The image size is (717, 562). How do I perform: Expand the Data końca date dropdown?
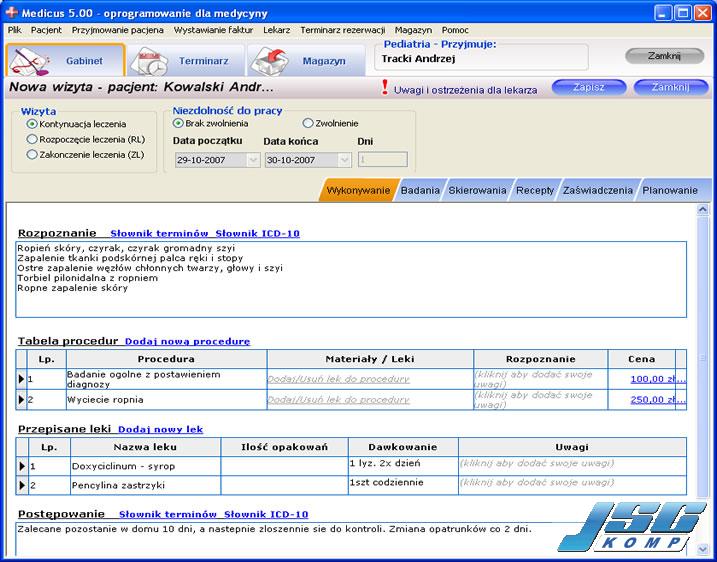344,160
